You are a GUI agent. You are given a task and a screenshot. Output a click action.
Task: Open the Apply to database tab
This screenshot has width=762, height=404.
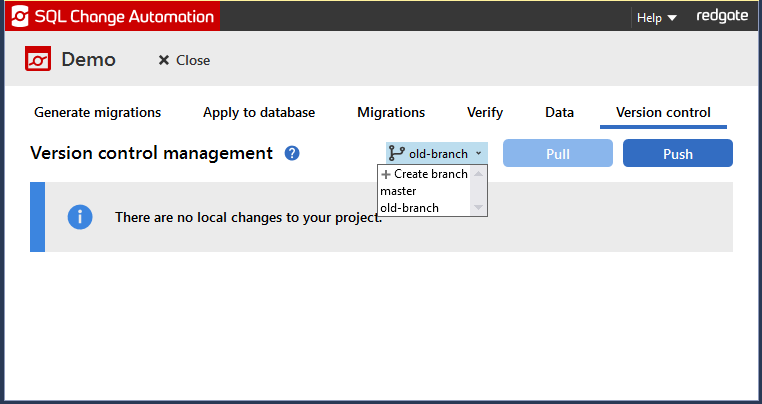pyautogui.click(x=259, y=113)
